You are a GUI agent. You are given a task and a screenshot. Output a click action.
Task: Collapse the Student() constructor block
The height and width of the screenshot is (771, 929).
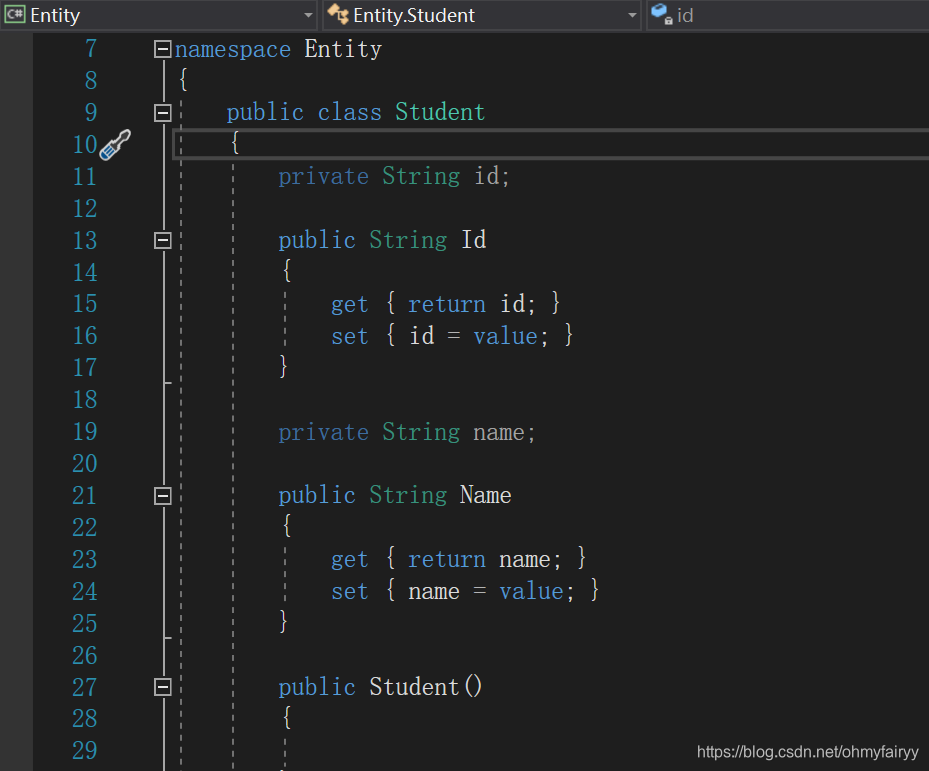(162, 687)
